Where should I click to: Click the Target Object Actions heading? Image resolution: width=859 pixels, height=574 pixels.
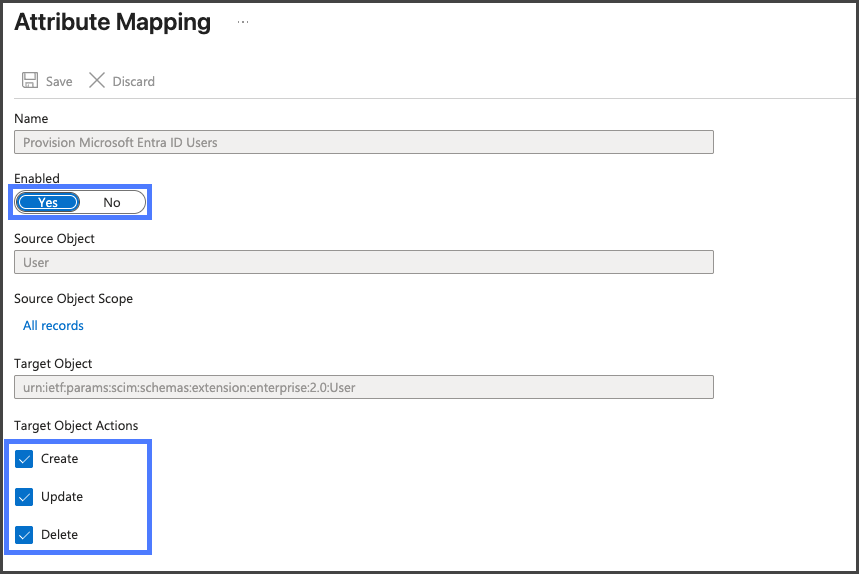(76, 425)
